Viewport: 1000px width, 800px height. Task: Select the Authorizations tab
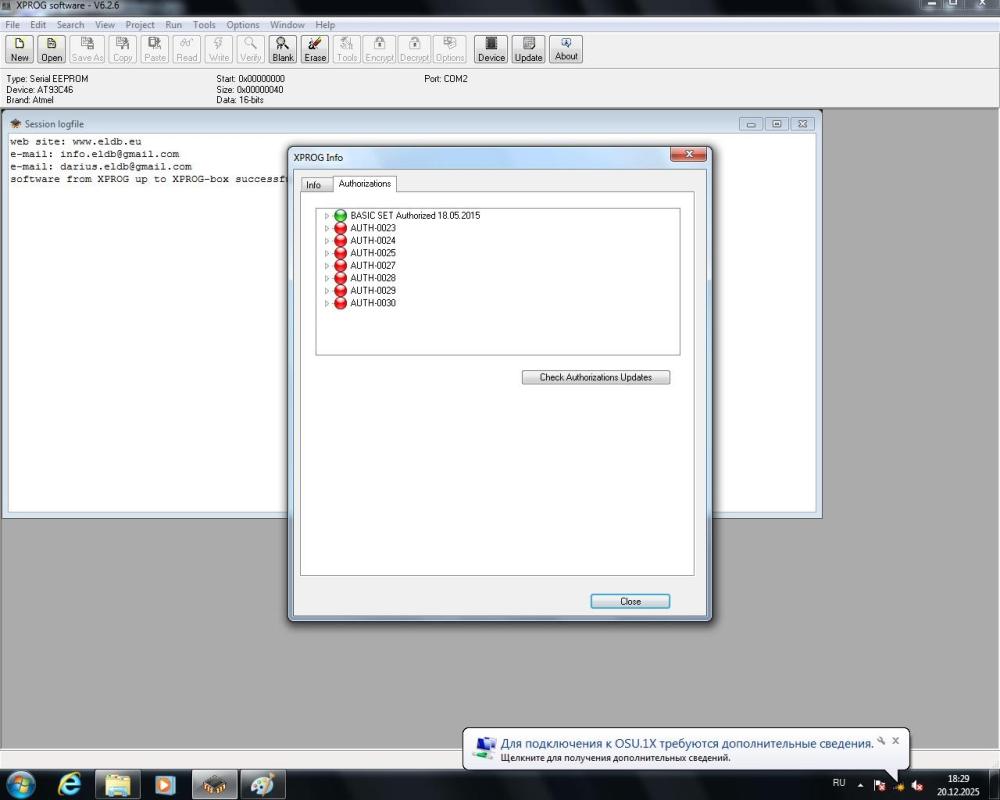click(x=365, y=184)
